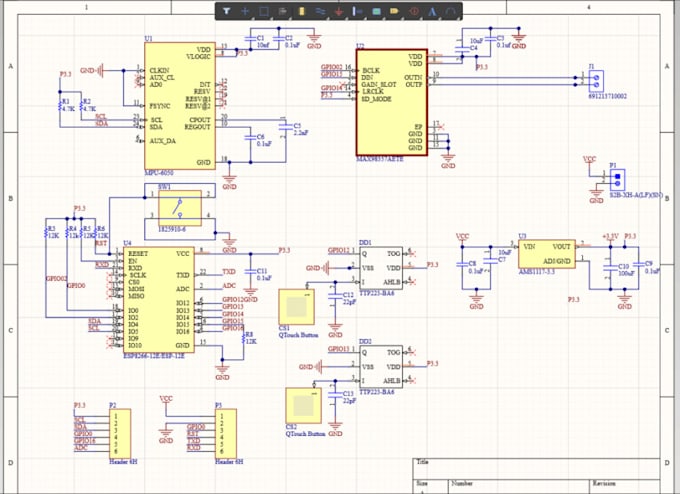The height and width of the screenshot is (494, 680).
Task: Select capacitor C1 10uF
Action: click(x=251, y=39)
